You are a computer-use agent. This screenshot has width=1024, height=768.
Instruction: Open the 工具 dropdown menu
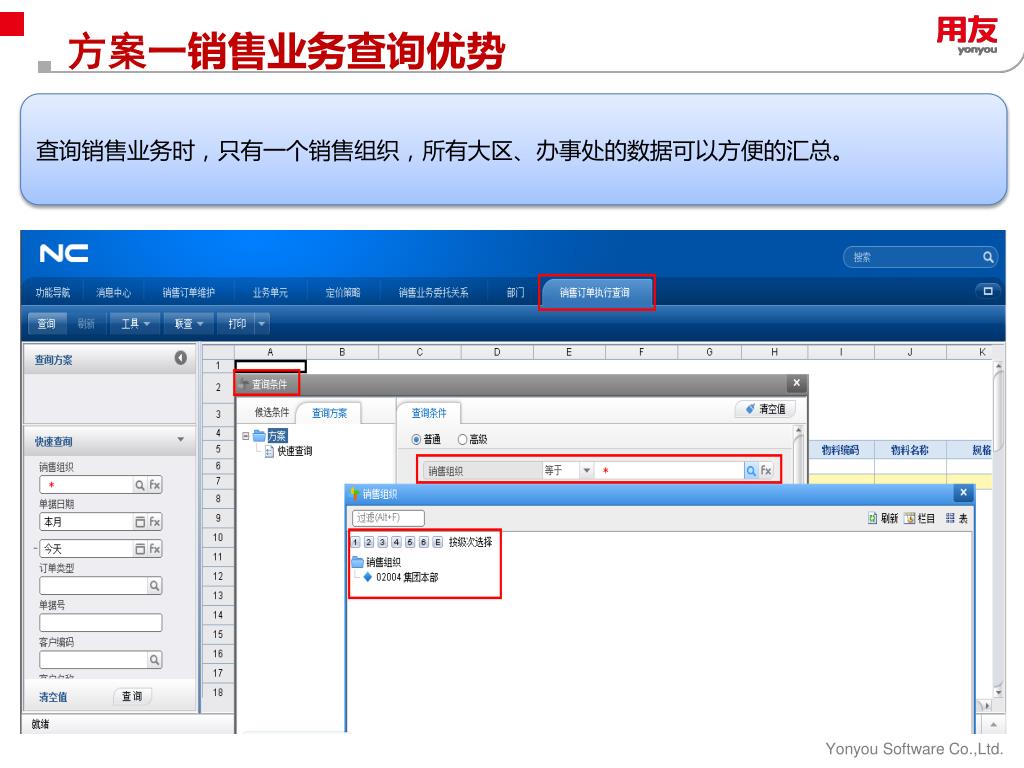click(135, 323)
